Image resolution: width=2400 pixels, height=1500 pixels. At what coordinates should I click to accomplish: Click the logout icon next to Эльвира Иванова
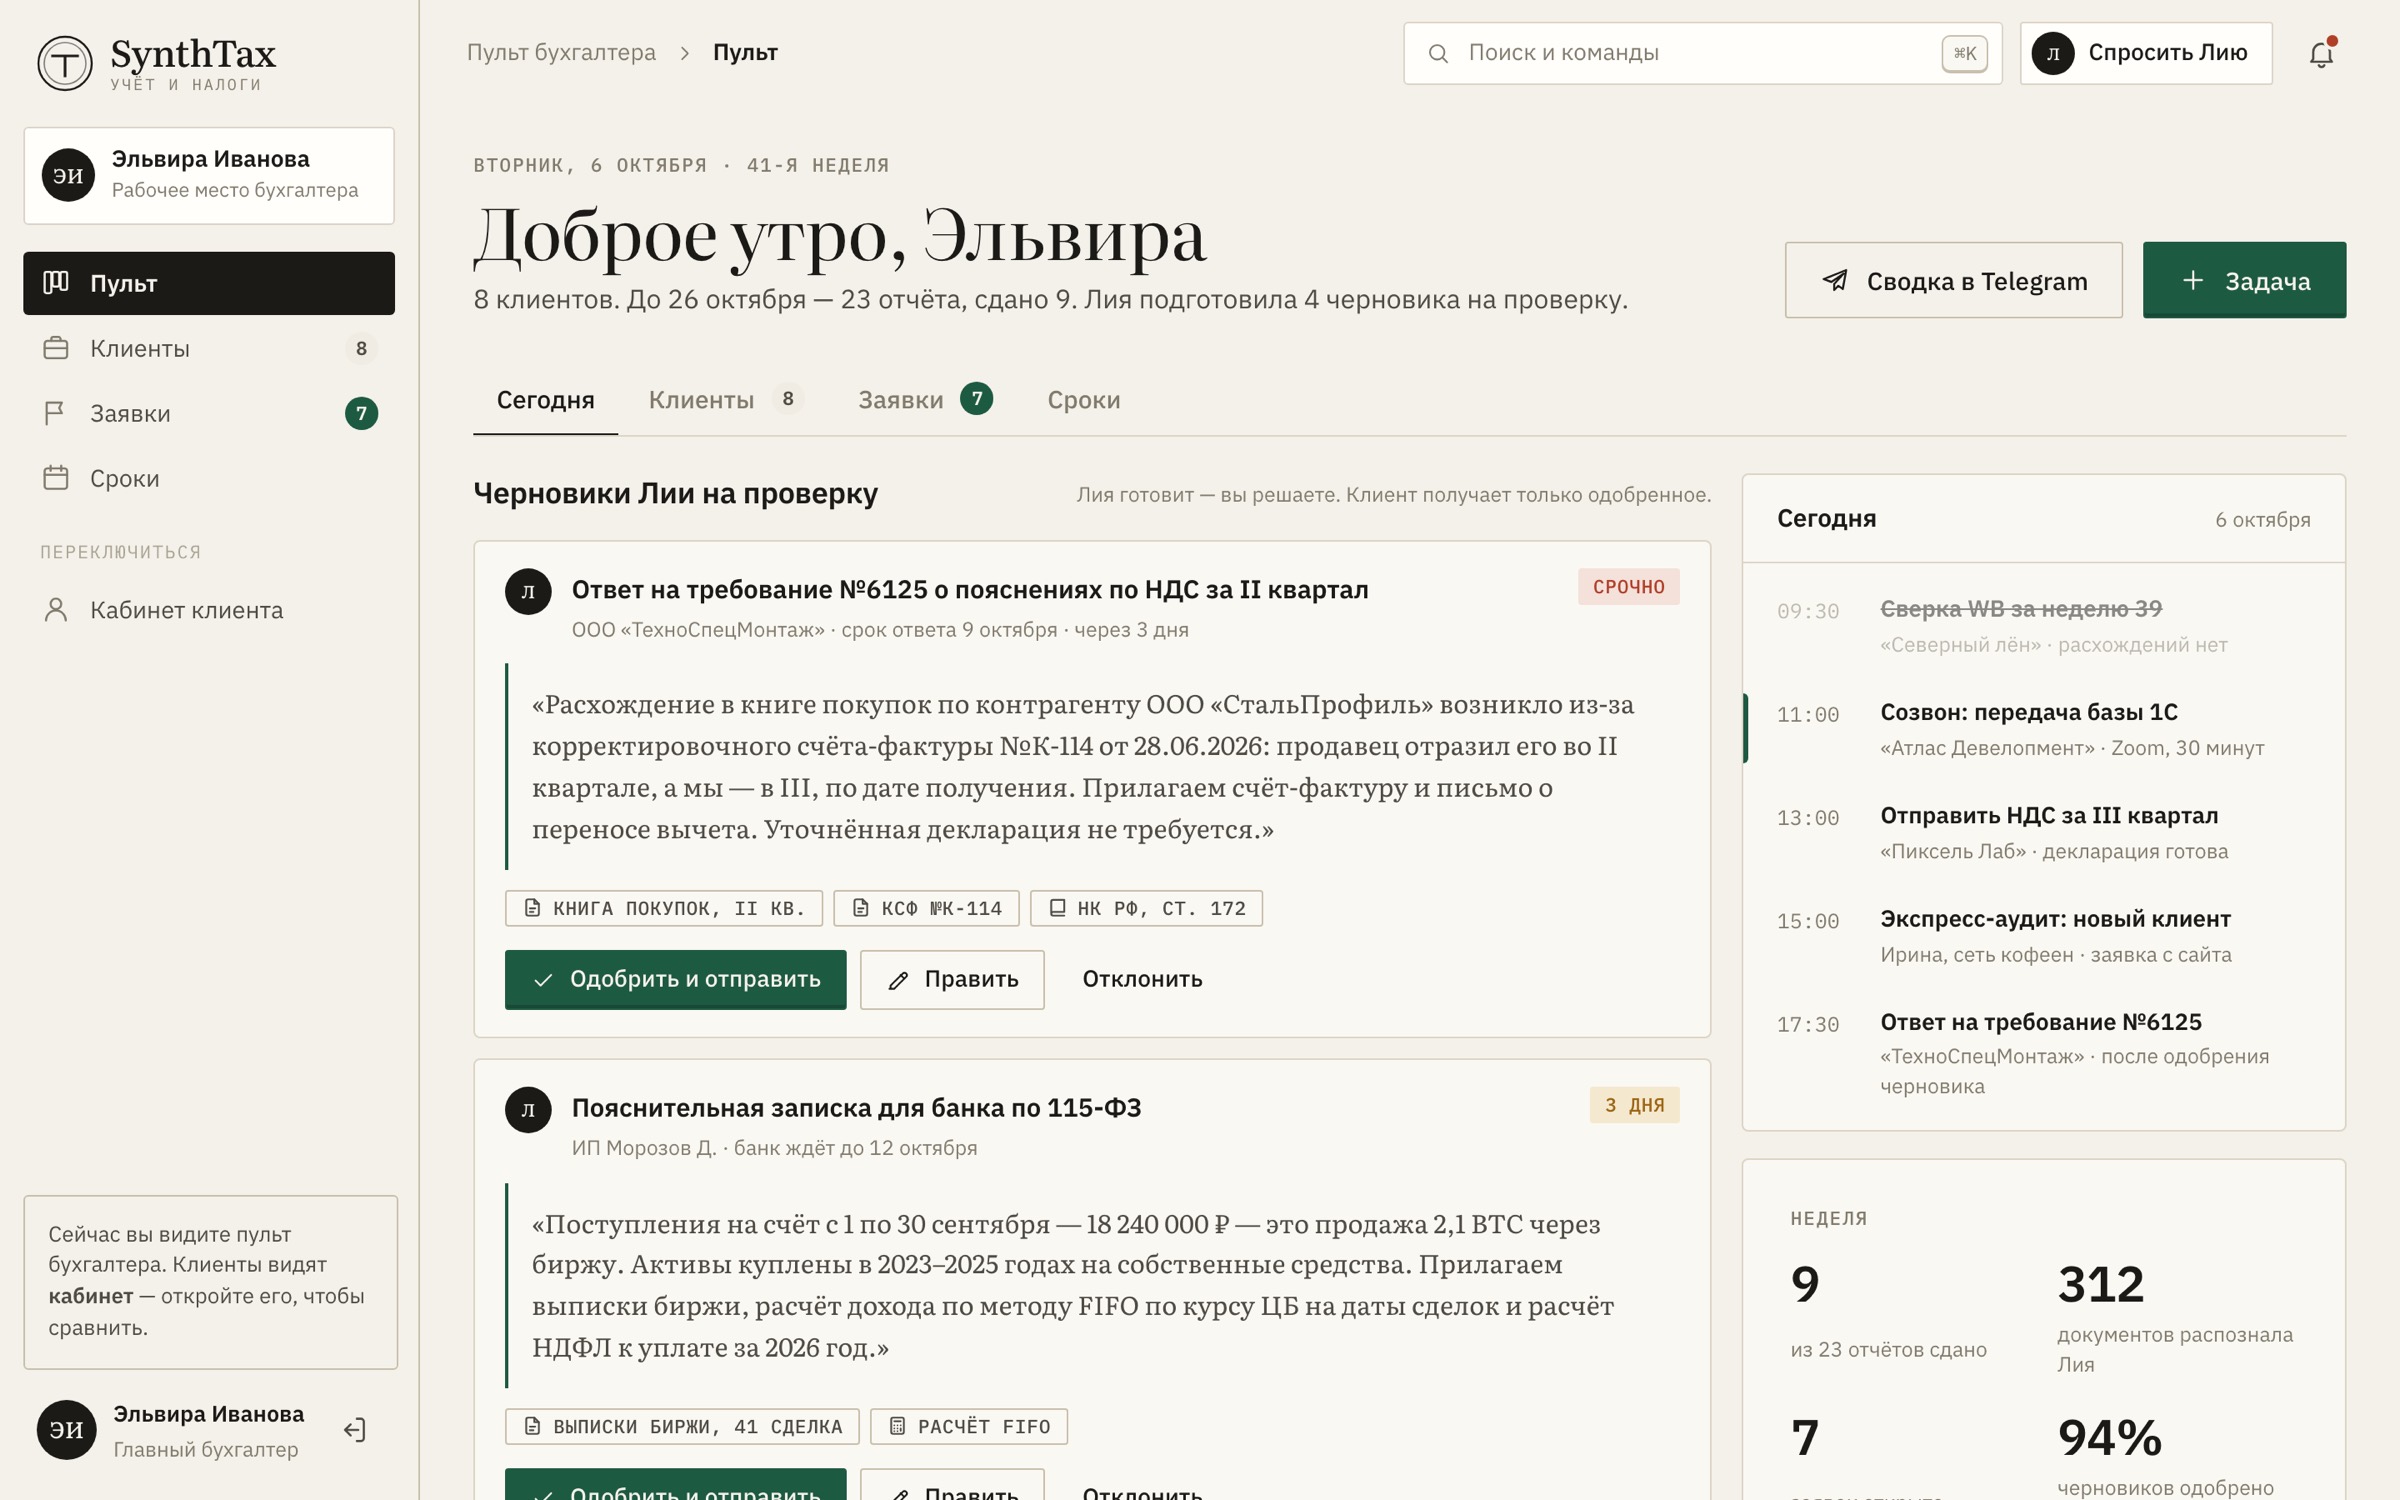(x=355, y=1430)
